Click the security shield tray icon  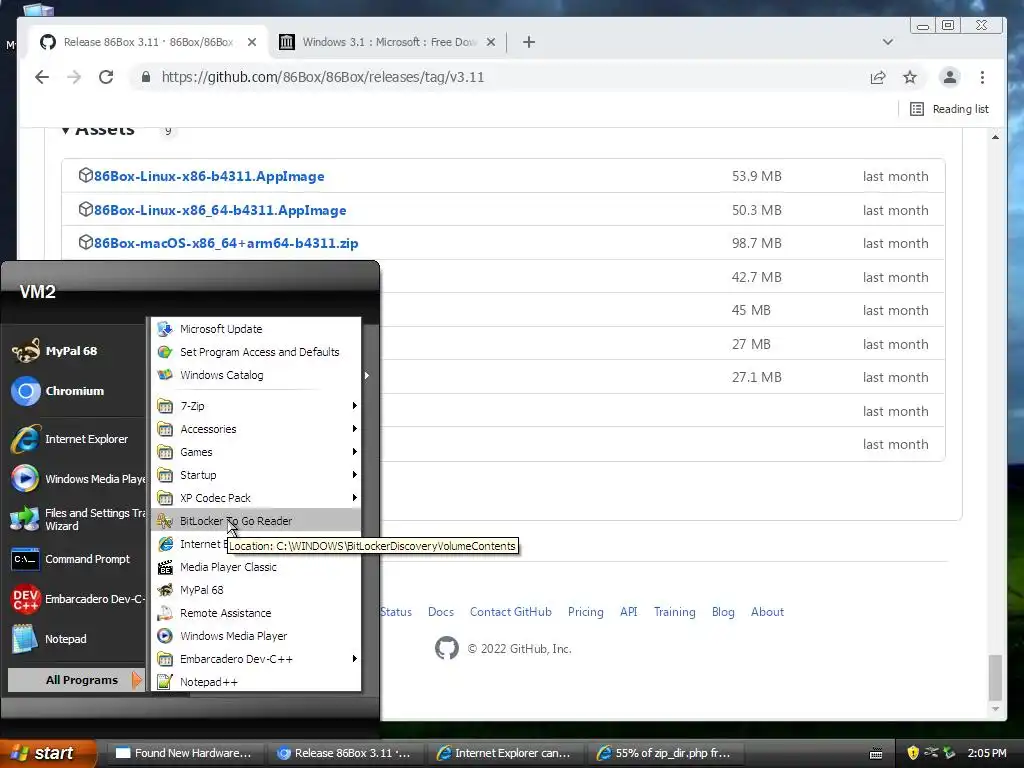coord(913,753)
